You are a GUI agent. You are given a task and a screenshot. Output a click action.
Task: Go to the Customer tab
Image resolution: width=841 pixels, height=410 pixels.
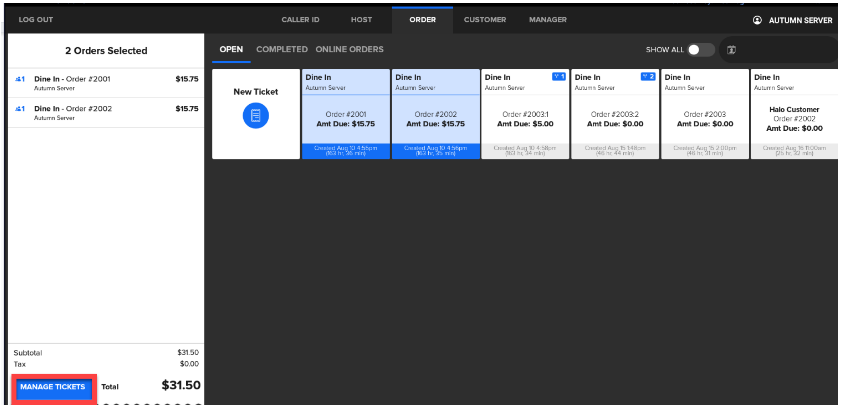pyautogui.click(x=485, y=20)
